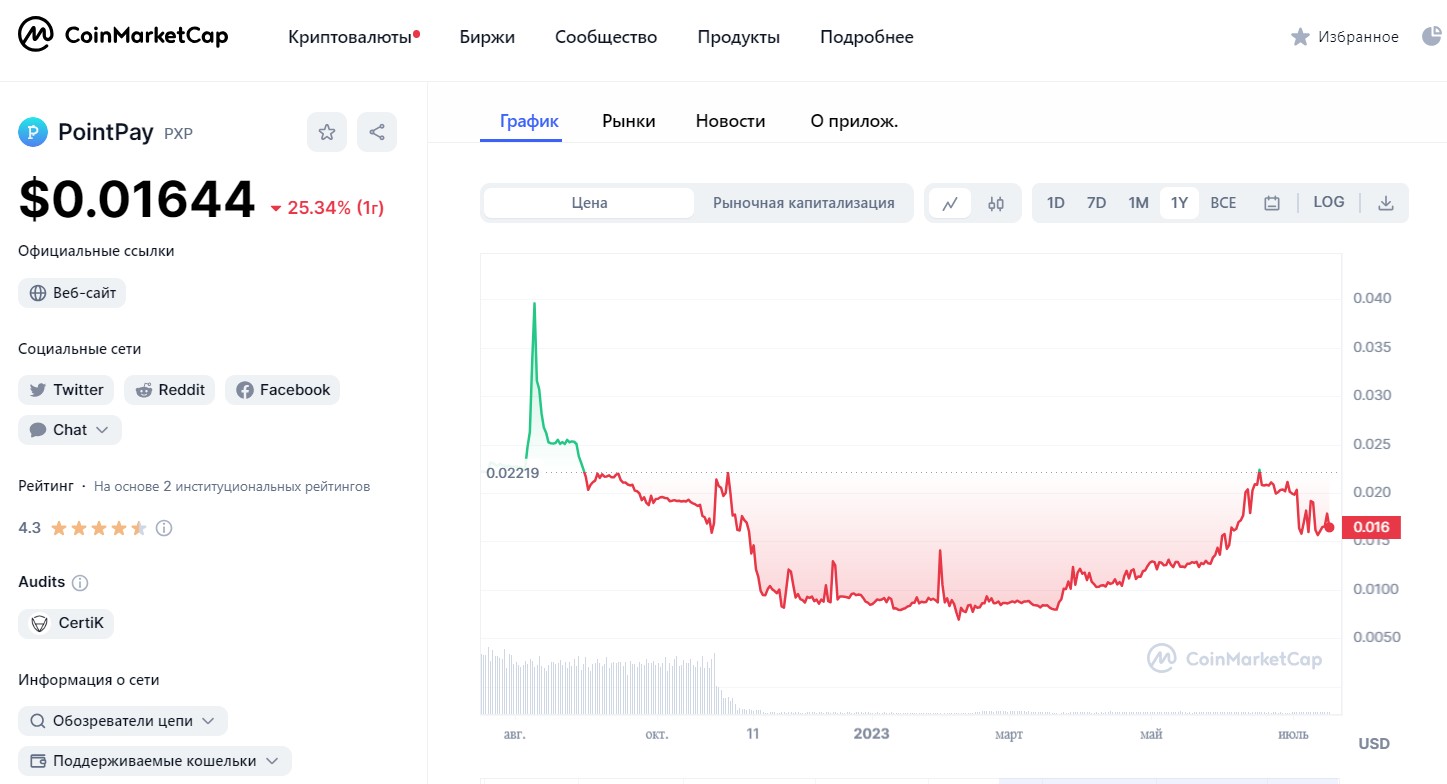Click the PXP ticker symbol

[x=178, y=133]
